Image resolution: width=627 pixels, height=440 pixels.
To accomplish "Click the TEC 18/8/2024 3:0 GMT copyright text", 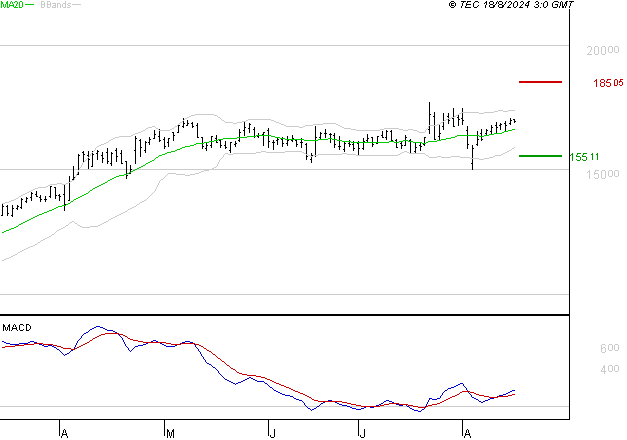I will point(511,5).
